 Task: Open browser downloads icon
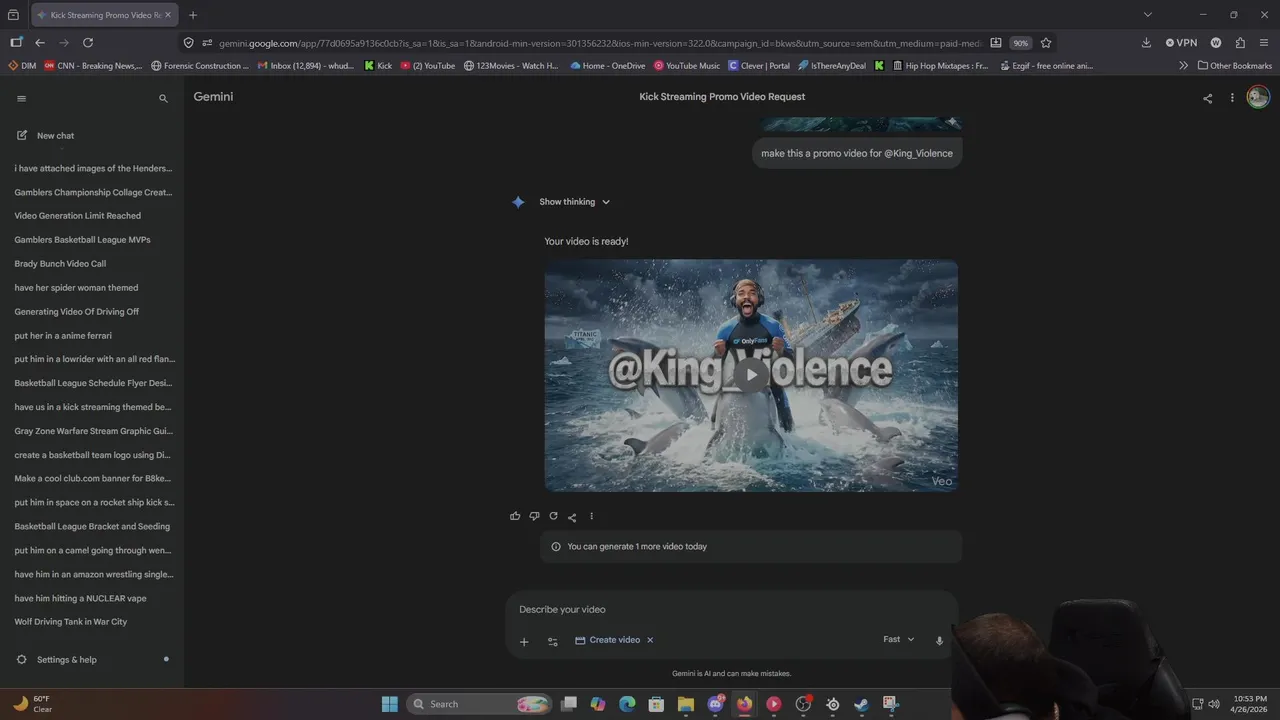[1146, 43]
